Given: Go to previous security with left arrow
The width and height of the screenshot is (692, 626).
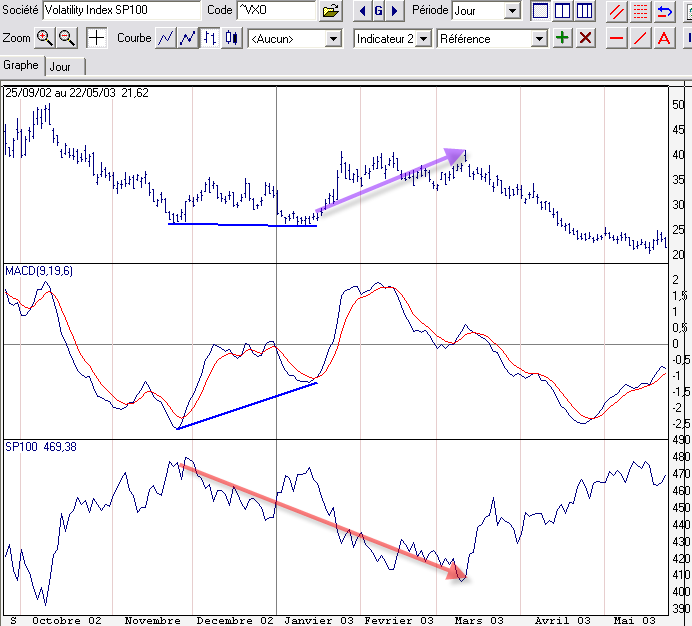Looking at the screenshot, I should [x=362, y=11].
